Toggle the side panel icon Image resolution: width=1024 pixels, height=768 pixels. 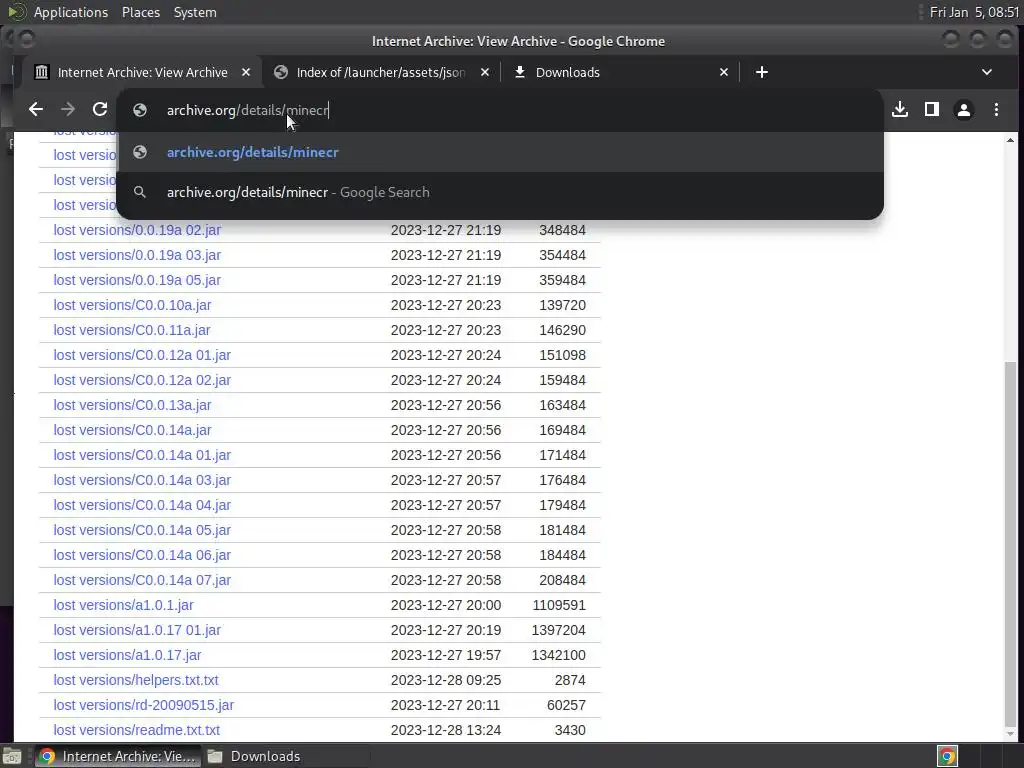(x=932, y=110)
